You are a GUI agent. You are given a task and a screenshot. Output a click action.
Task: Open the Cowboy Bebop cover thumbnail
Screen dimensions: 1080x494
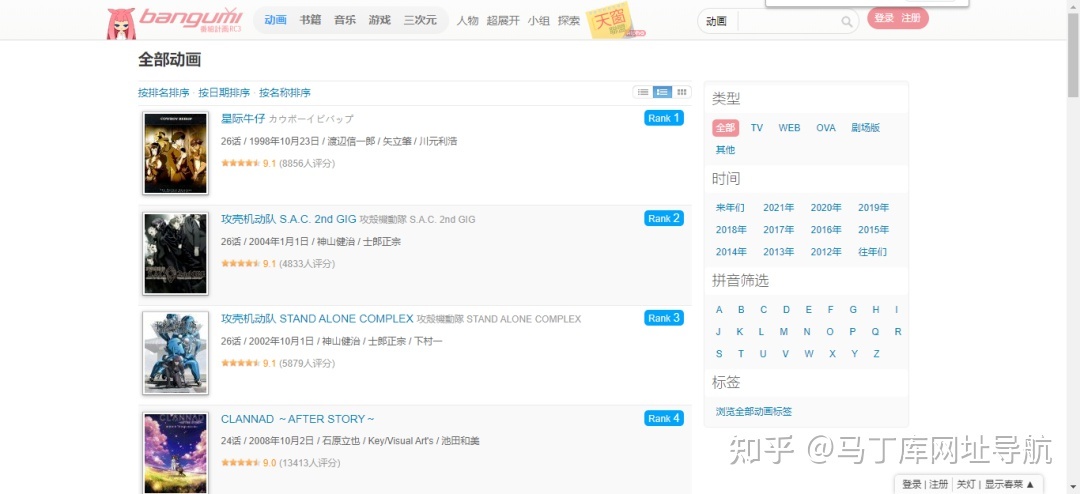point(175,154)
